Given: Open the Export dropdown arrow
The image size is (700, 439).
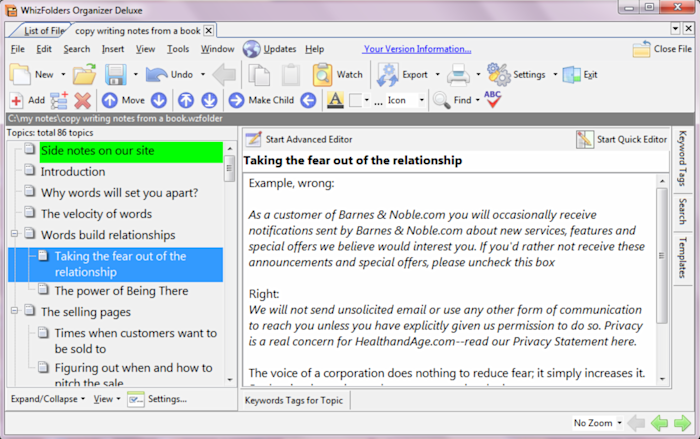Looking at the screenshot, I should click(437, 75).
